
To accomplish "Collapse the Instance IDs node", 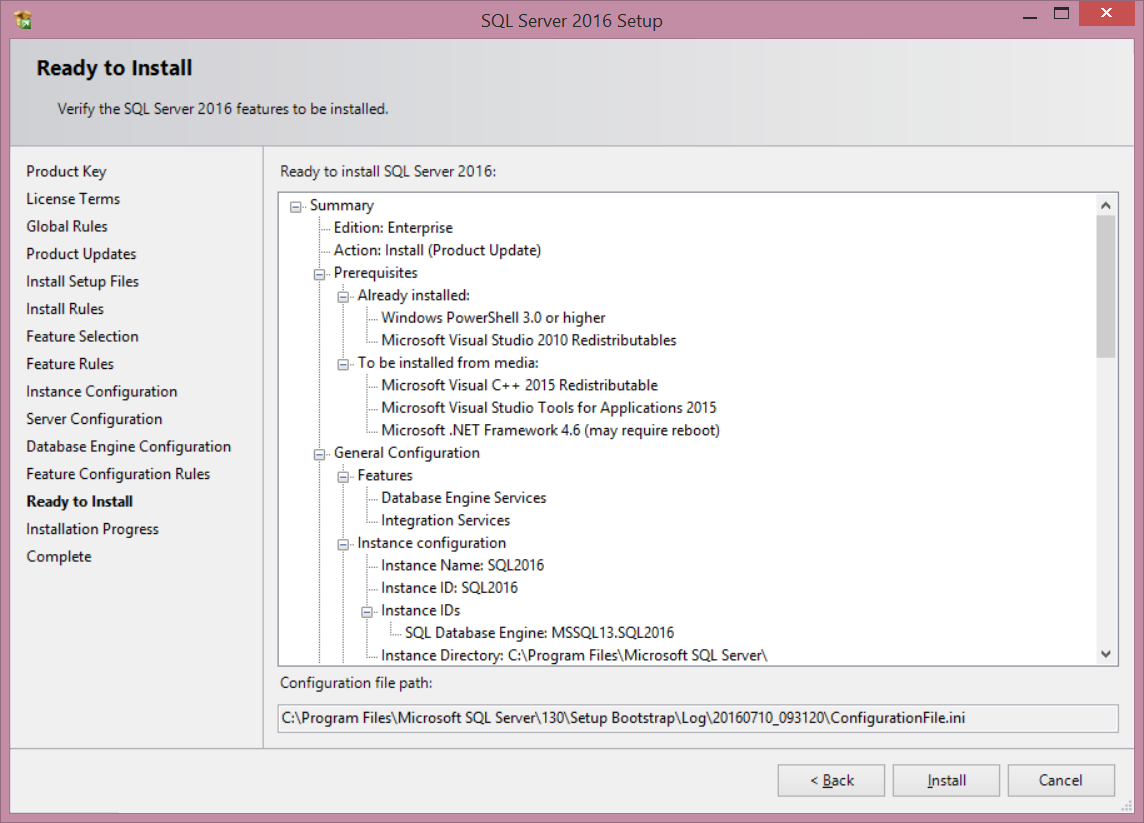I will pos(367,612).
